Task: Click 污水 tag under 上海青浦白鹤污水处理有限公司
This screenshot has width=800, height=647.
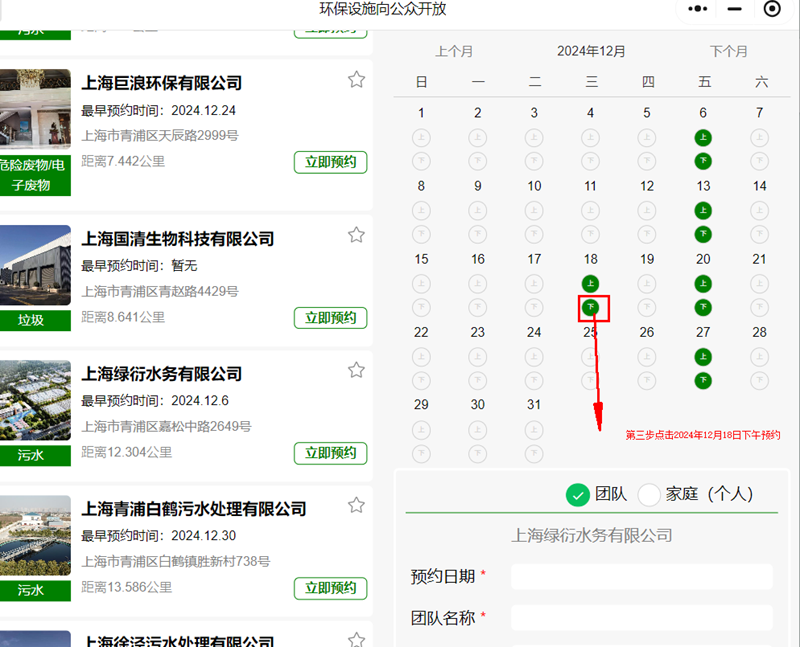Action: (35, 591)
